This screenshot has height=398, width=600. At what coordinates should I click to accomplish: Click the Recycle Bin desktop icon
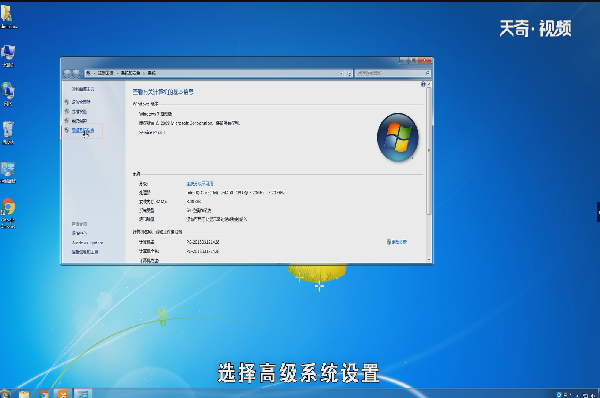click(8, 132)
